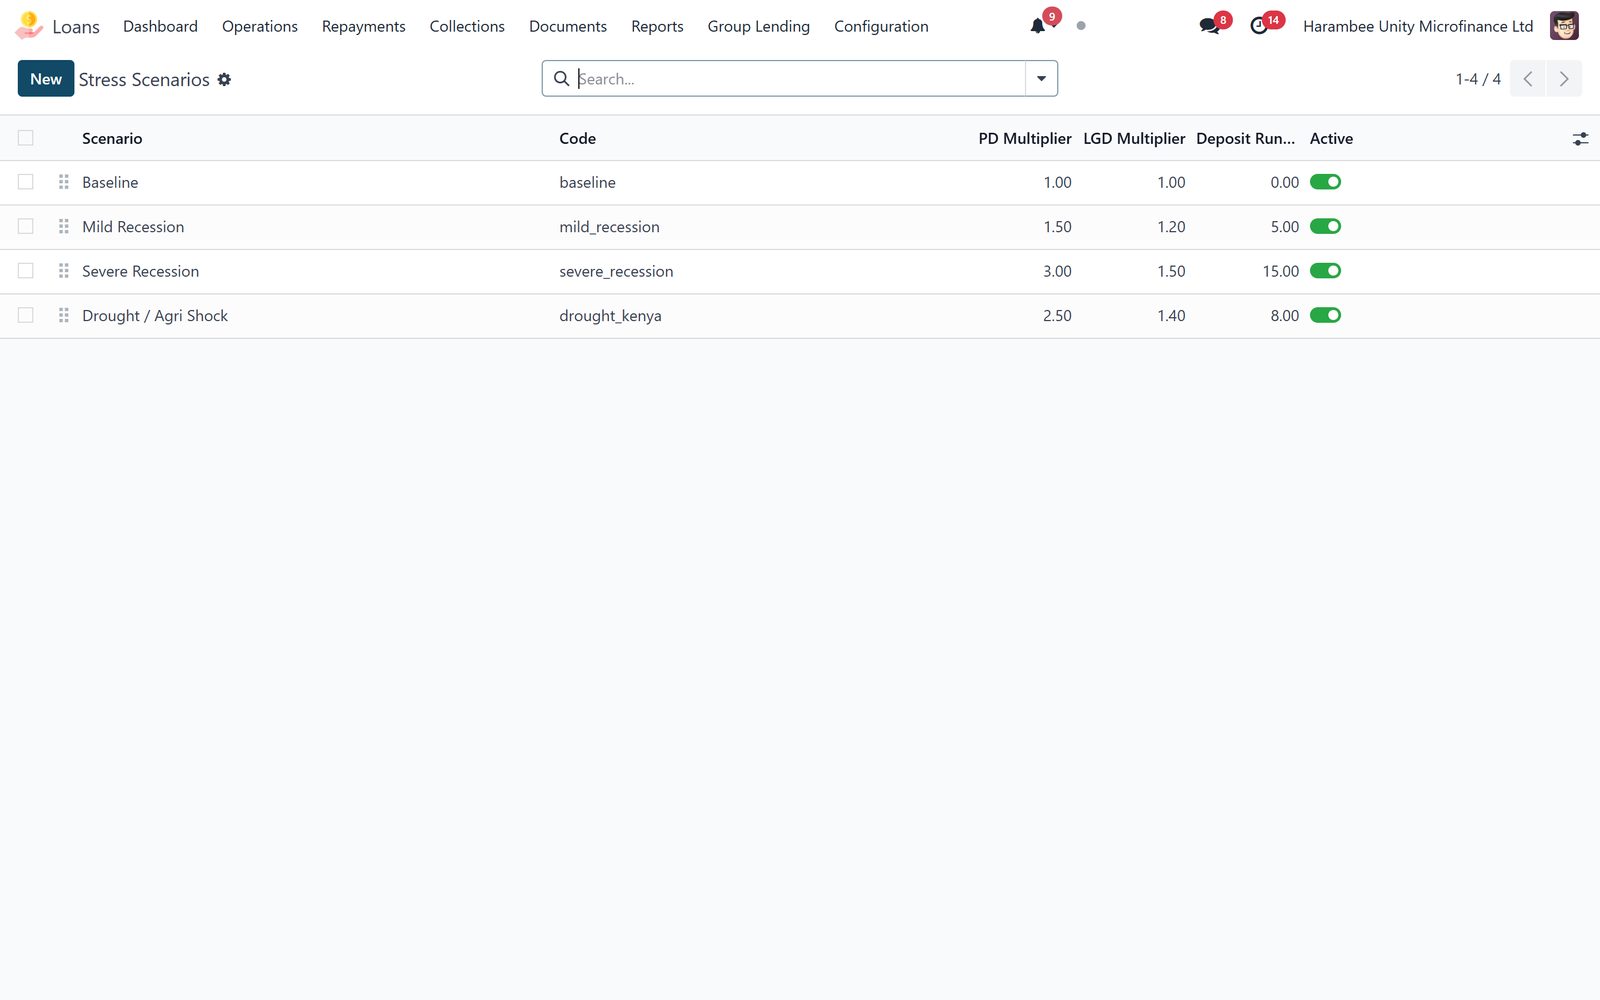Open the Reports menu
Viewport: 1600px width, 1000px height.
657,26
